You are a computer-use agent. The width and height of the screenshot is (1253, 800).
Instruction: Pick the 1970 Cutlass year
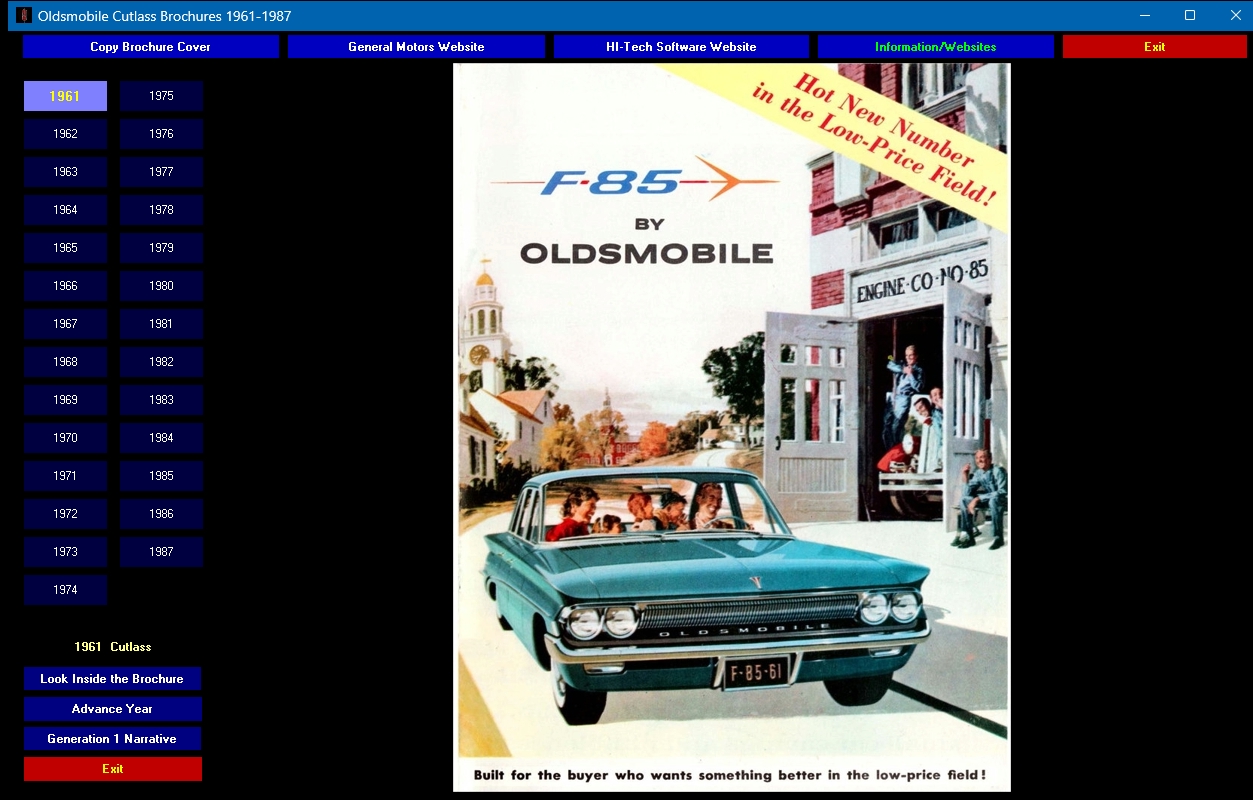pos(65,438)
